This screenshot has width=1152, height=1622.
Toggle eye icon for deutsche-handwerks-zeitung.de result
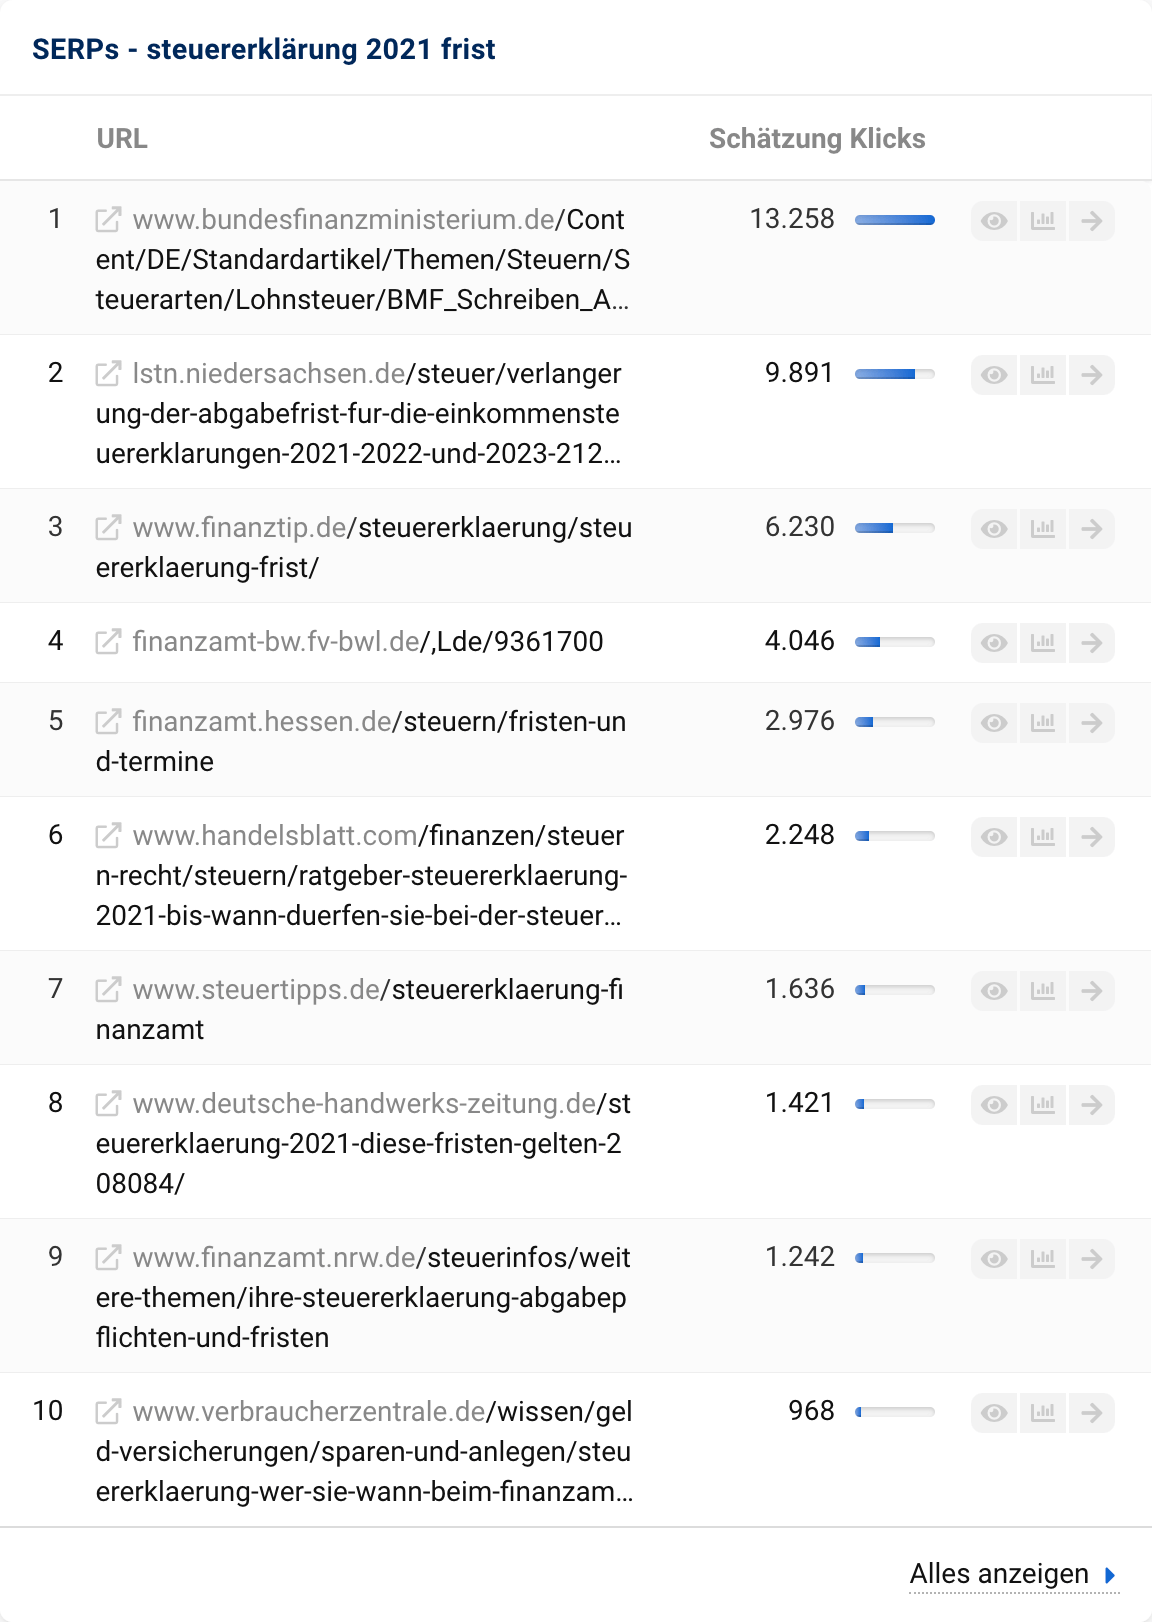pos(994,1105)
